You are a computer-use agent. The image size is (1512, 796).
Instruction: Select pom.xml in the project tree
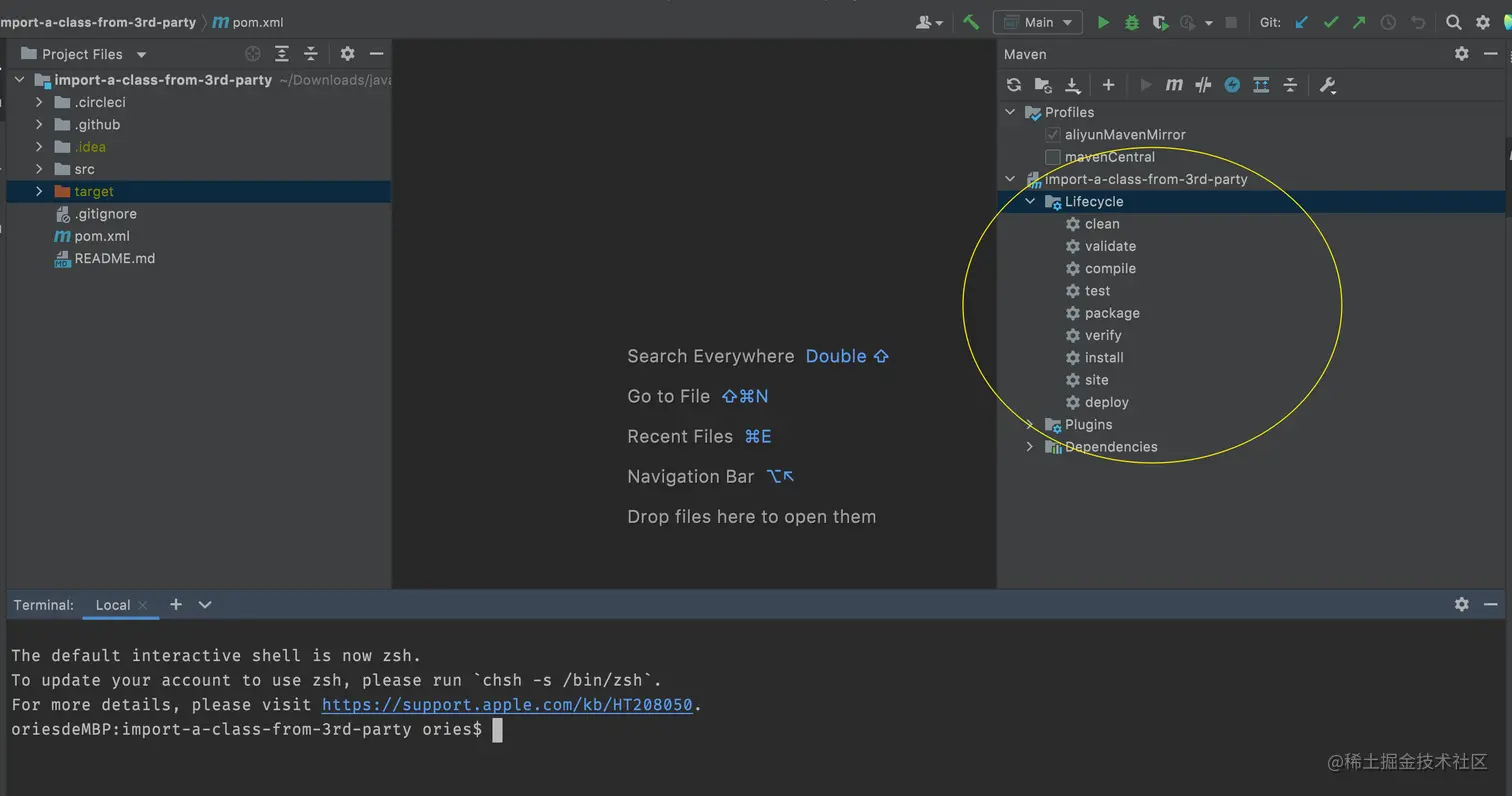(x=92, y=236)
